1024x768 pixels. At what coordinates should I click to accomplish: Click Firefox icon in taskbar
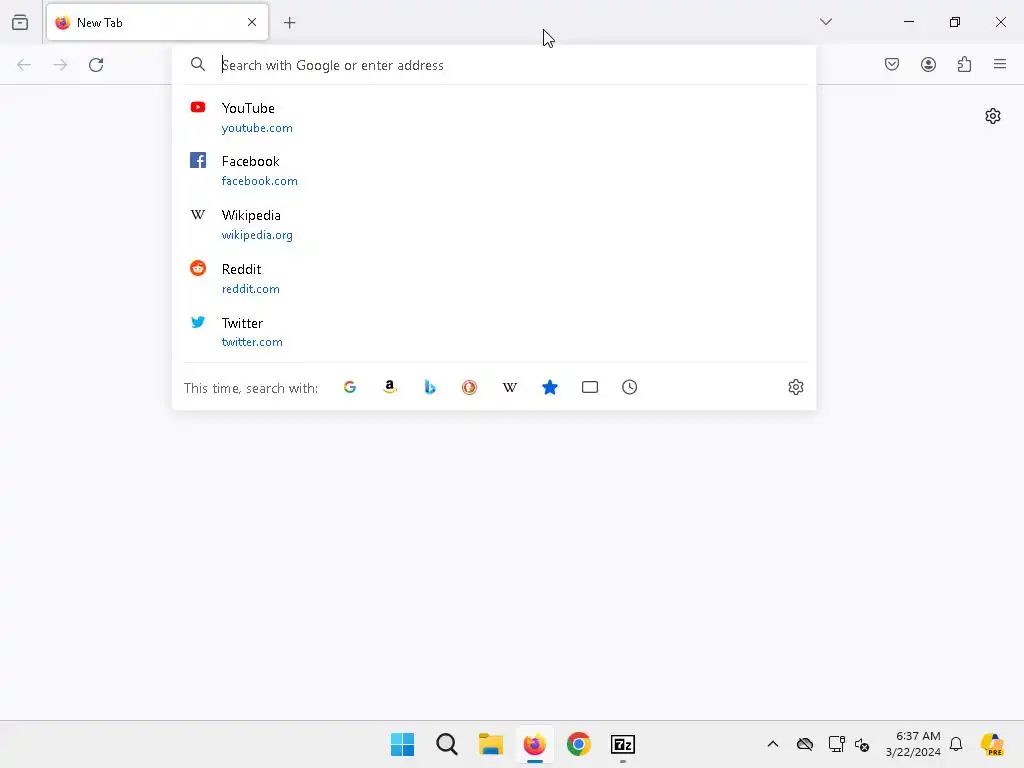[535, 744]
